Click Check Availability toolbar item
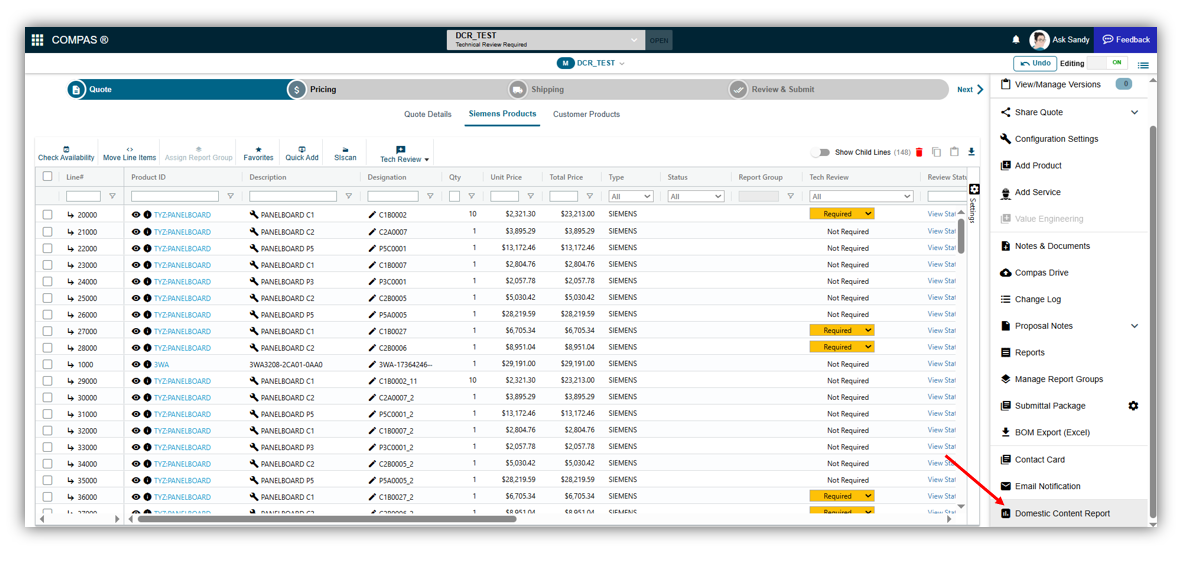The image size is (1194, 561). click(66, 154)
